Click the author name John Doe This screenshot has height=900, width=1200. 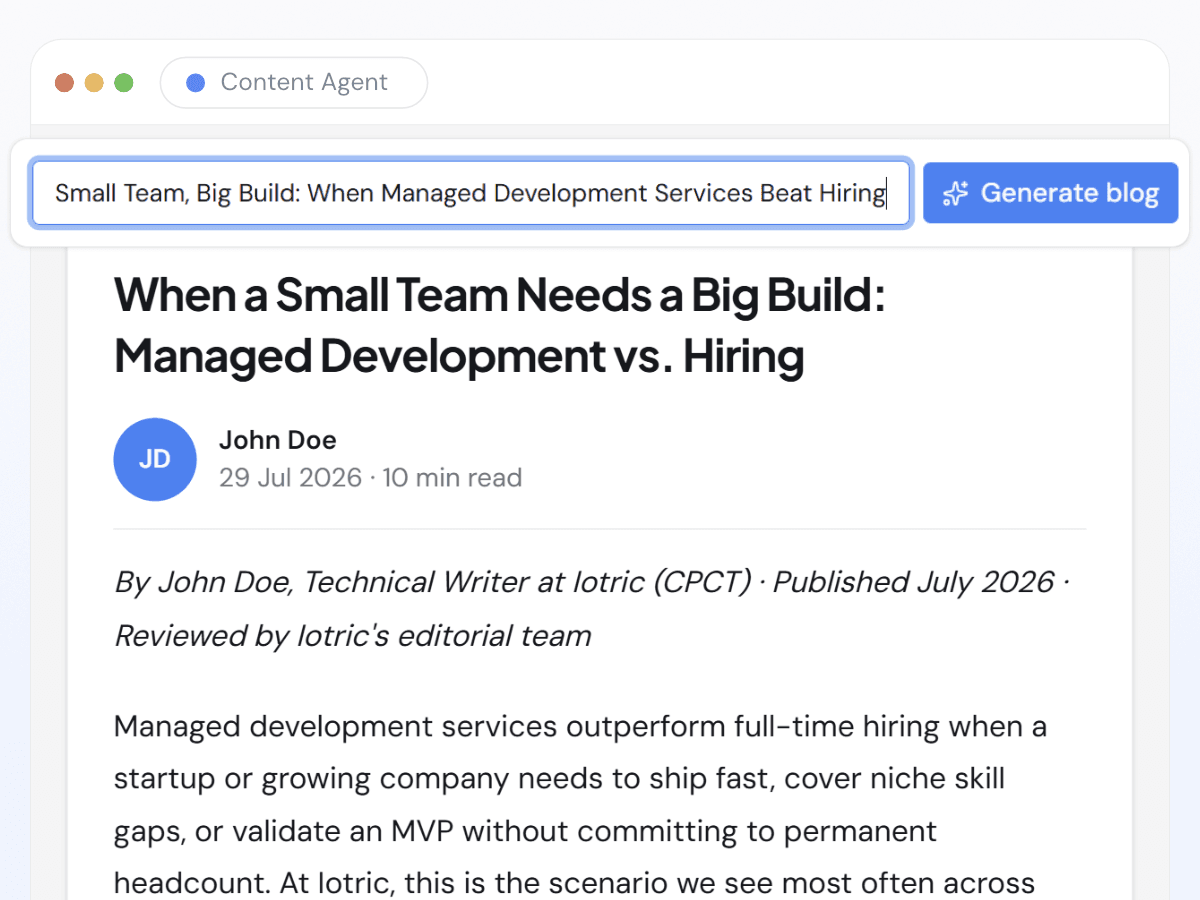tap(278, 440)
